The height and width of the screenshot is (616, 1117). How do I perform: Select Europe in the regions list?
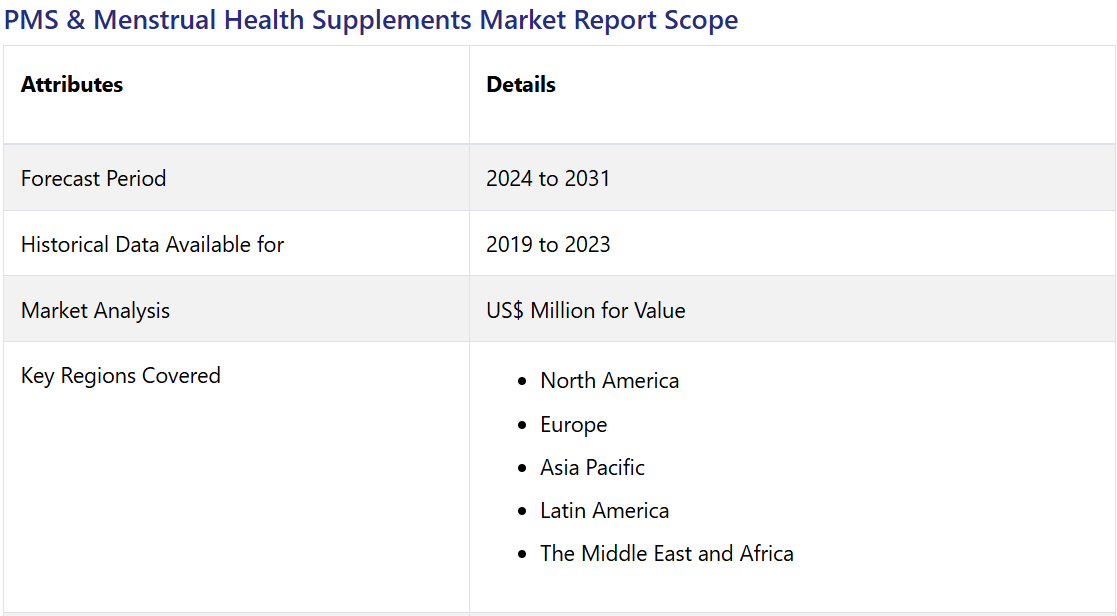pyautogui.click(x=574, y=425)
